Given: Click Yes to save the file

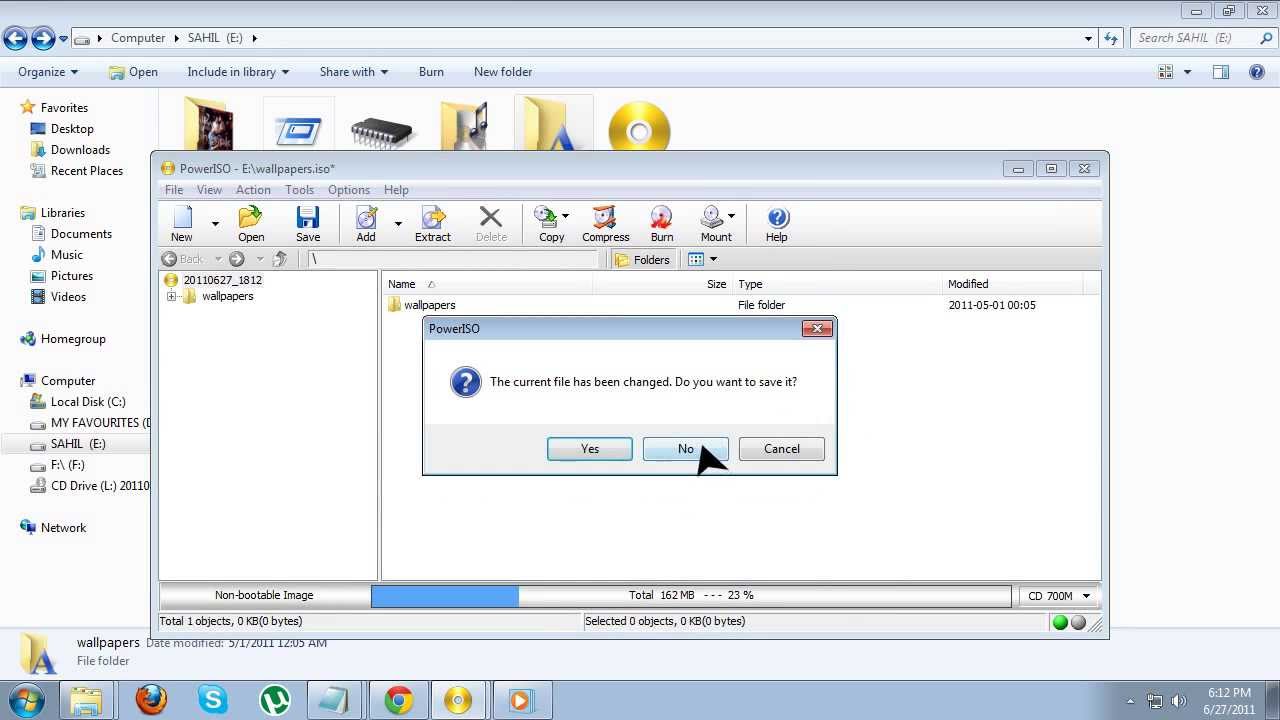Looking at the screenshot, I should point(590,449).
